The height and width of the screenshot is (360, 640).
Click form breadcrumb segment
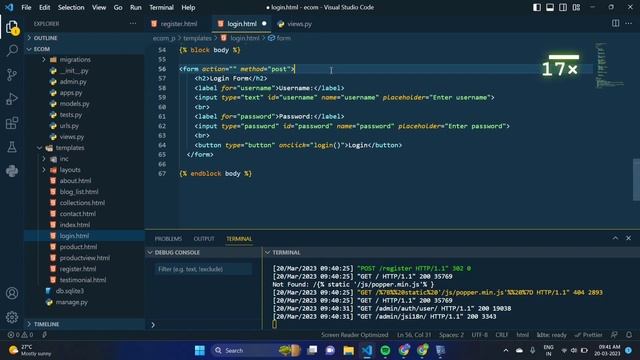[283, 38]
